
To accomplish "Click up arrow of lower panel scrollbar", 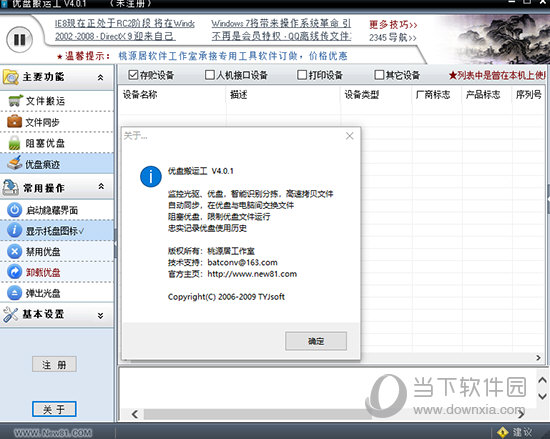I will [x=542, y=380].
